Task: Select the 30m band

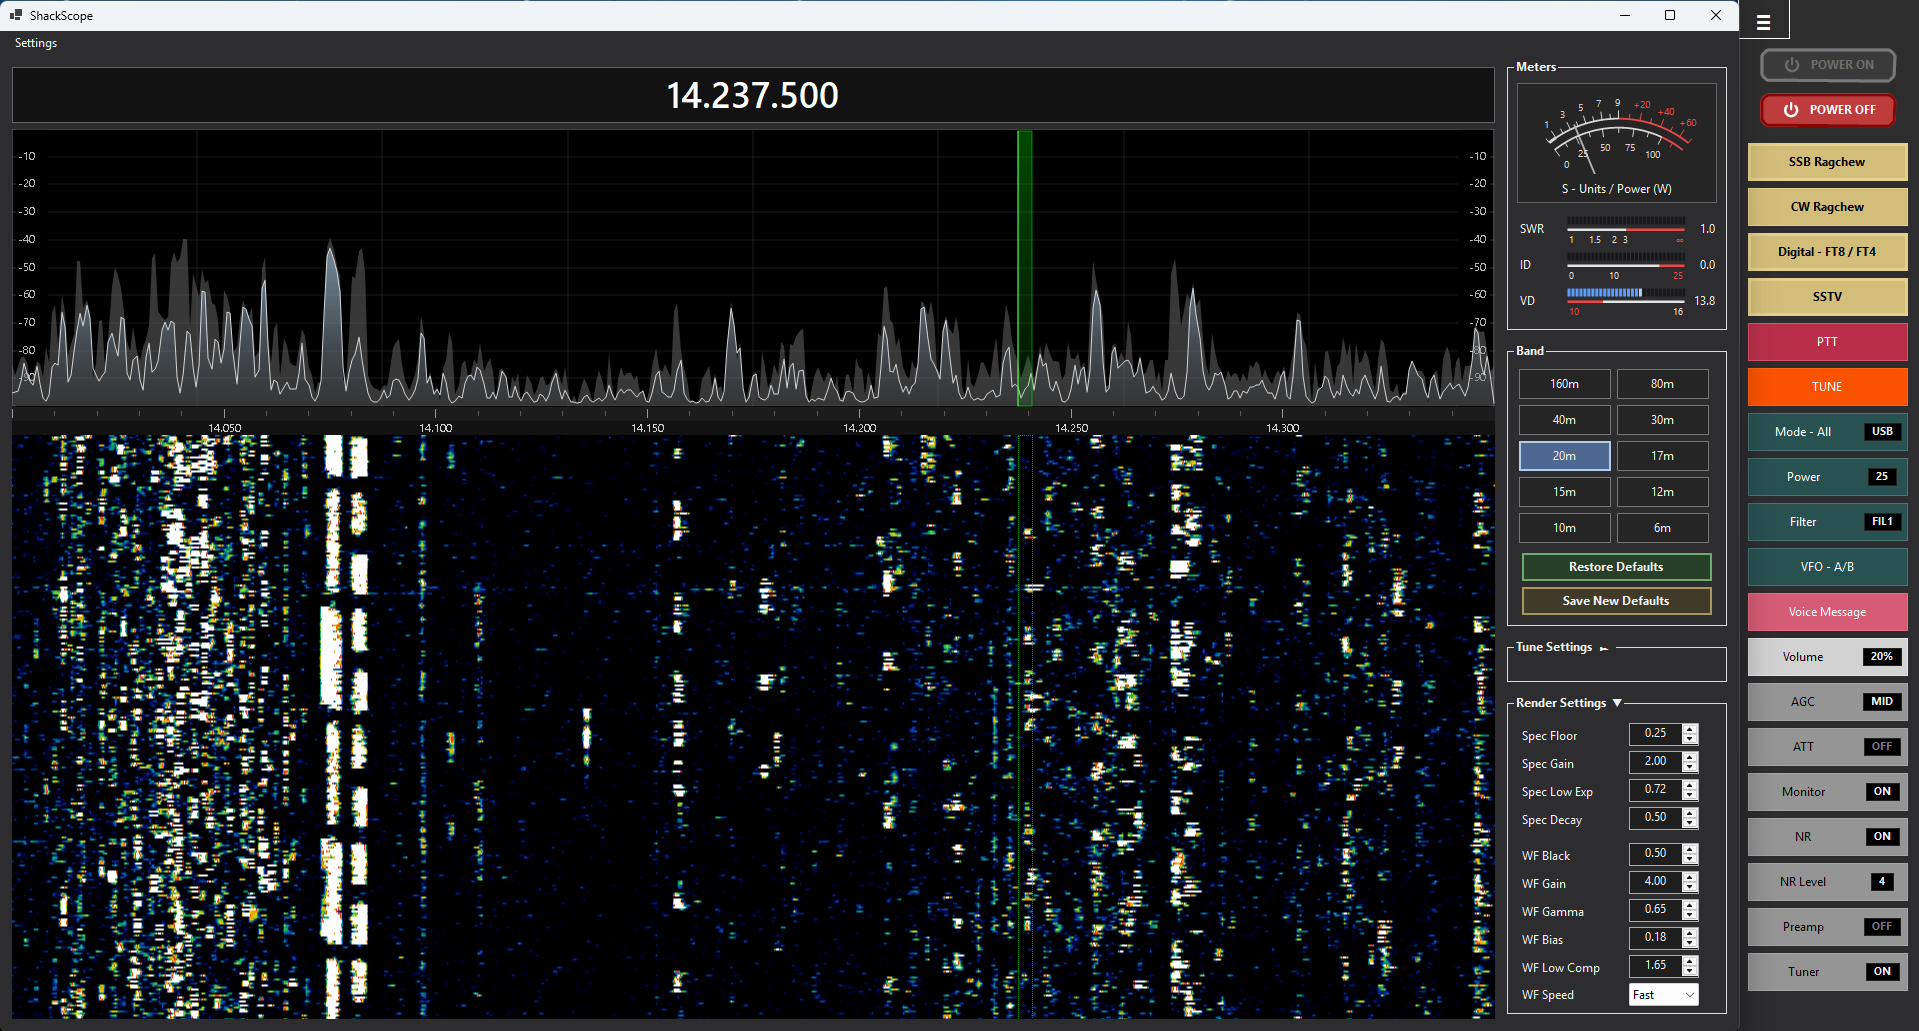Action: [x=1662, y=420]
